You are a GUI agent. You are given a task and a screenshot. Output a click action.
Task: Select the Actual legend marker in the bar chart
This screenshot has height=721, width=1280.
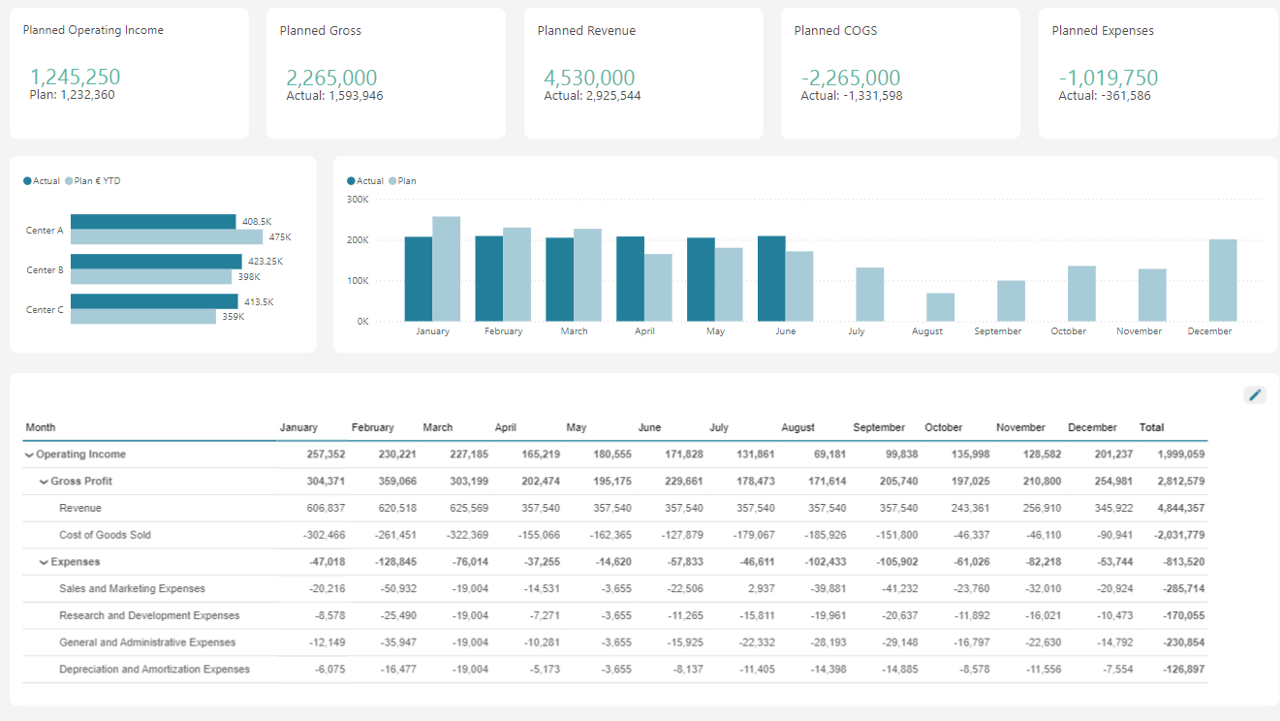pyautogui.click(x=27, y=181)
